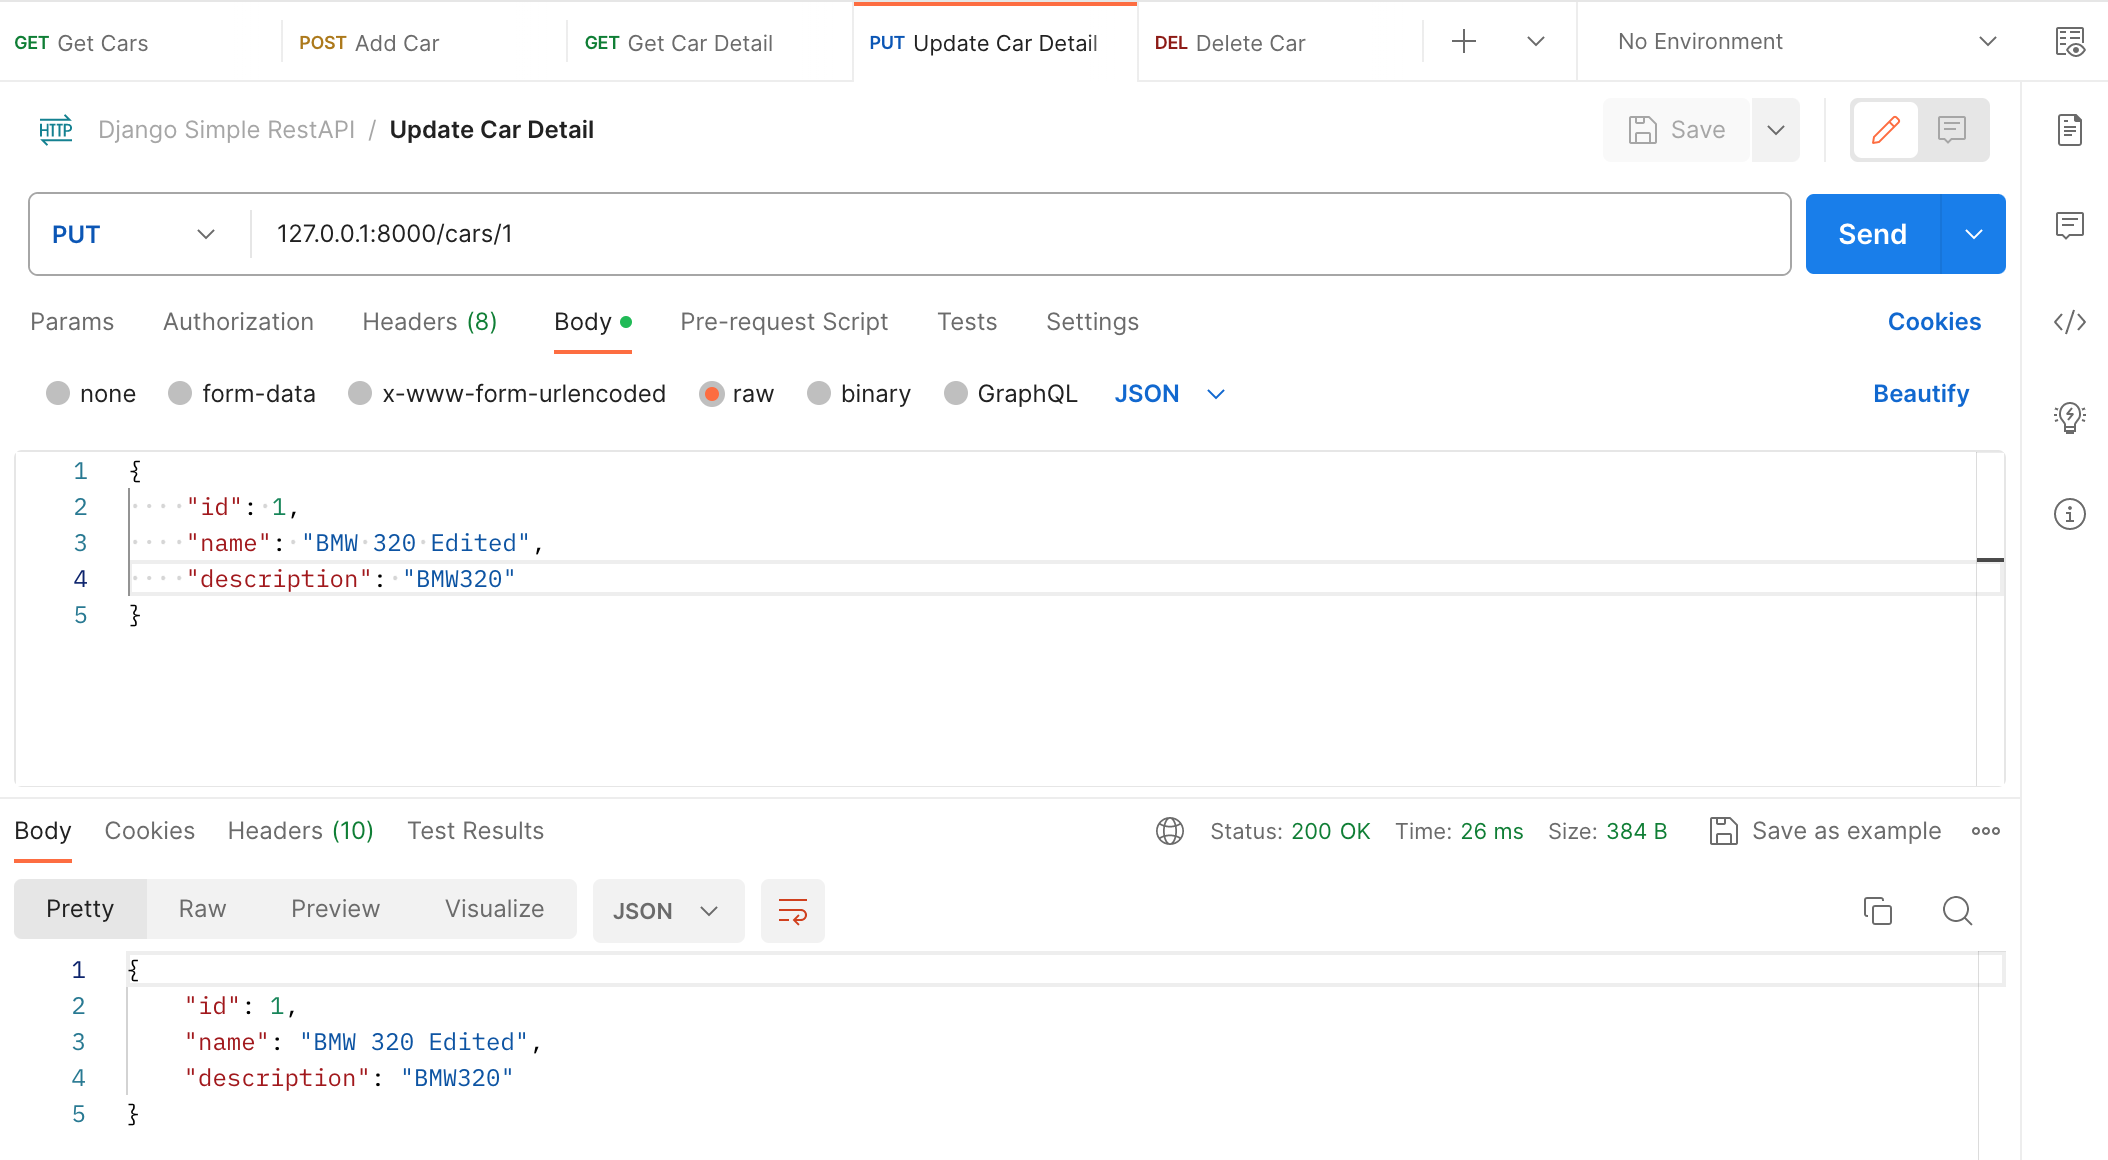Click the new tab plus icon
Viewport: 2108px width, 1160px height.
(1463, 42)
